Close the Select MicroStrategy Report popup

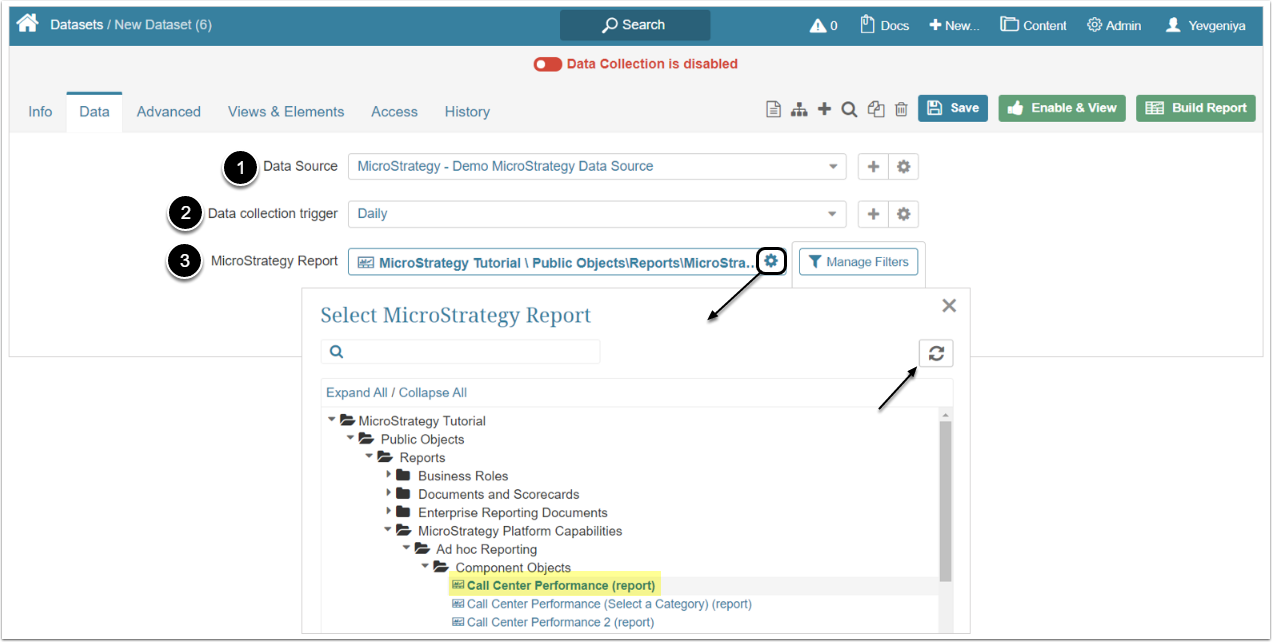click(x=949, y=306)
